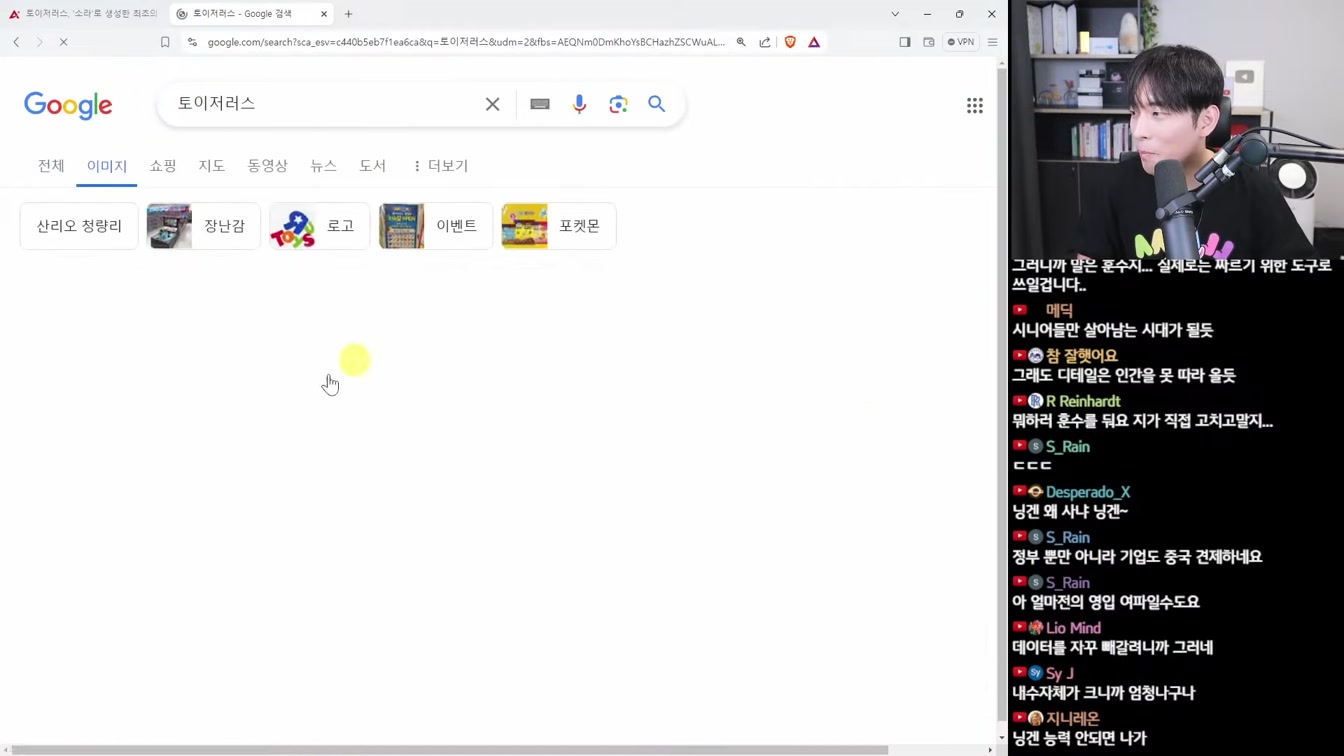This screenshot has width=1344, height=756.
Task: Click the blue magnifier search button
Action: click(x=656, y=104)
